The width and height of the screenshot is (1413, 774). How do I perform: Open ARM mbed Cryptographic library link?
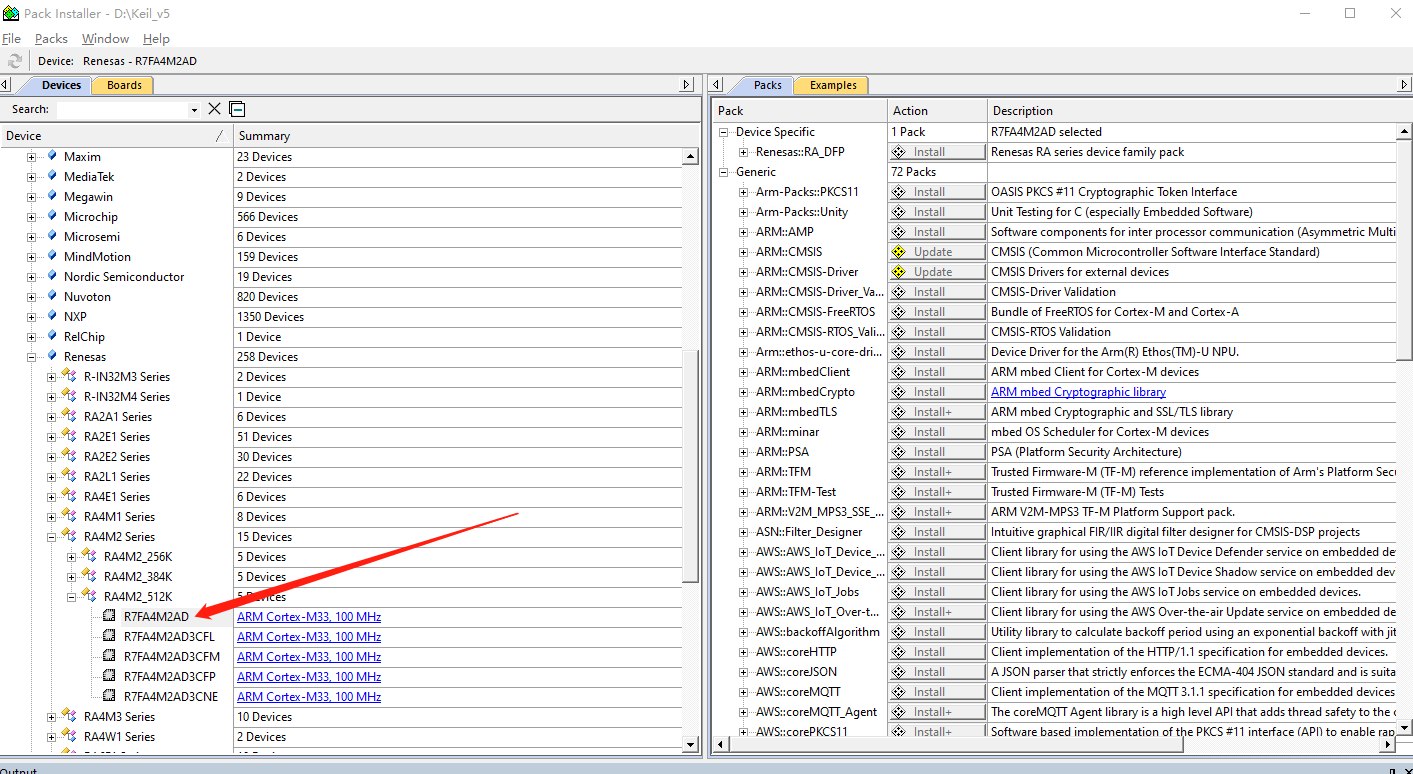[1078, 392]
